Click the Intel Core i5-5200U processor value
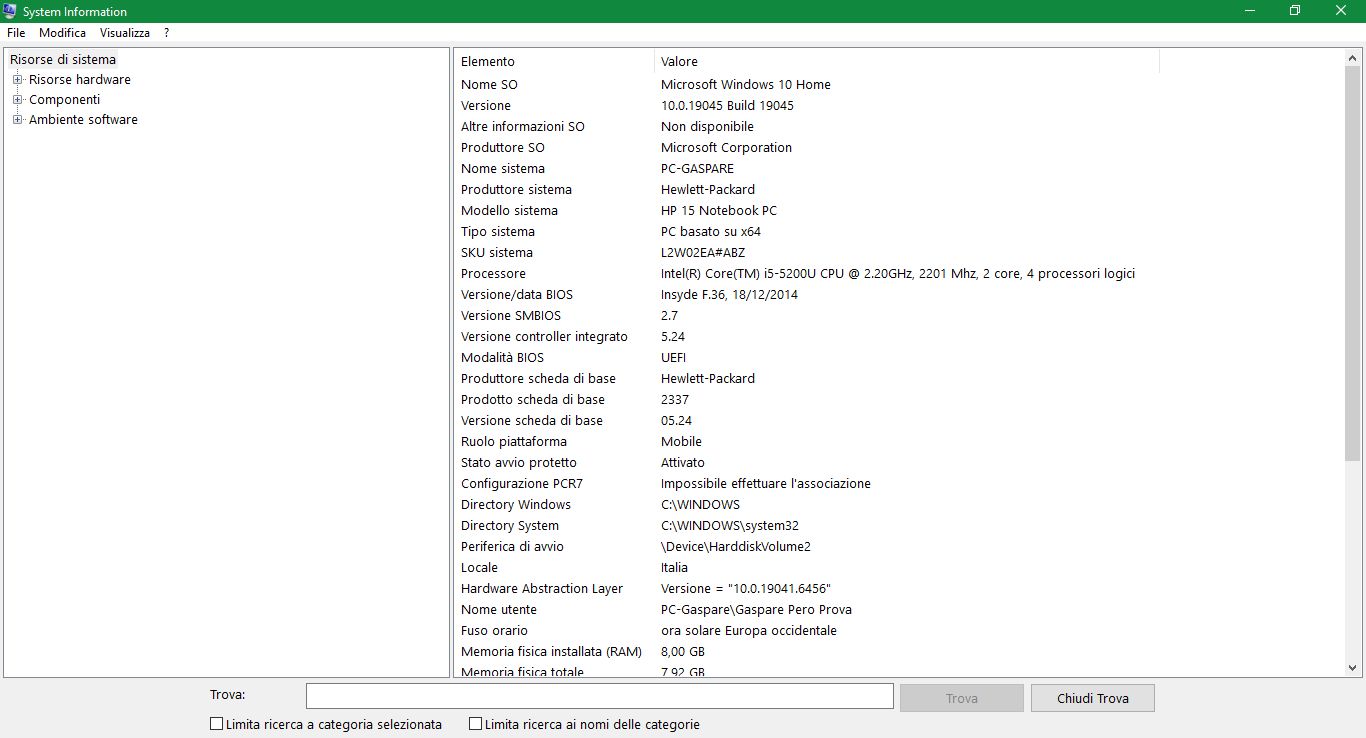 click(898, 274)
